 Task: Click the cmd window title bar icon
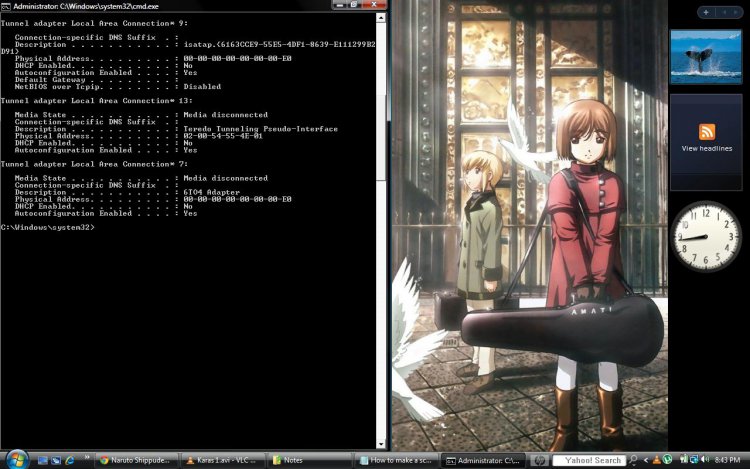click(x=6, y=6)
